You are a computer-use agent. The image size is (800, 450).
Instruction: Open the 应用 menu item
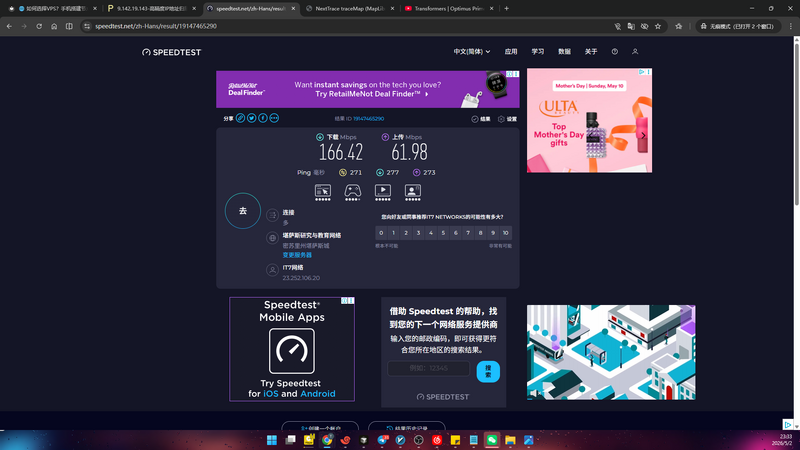511,52
